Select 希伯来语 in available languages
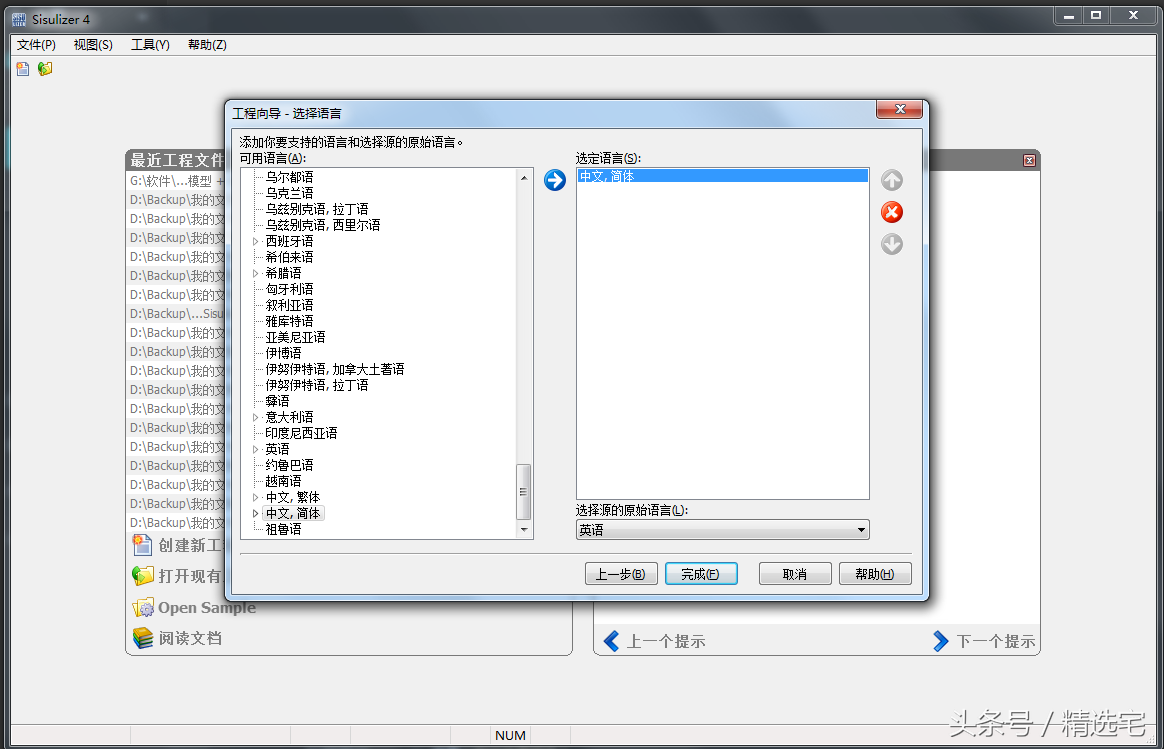 coord(290,257)
